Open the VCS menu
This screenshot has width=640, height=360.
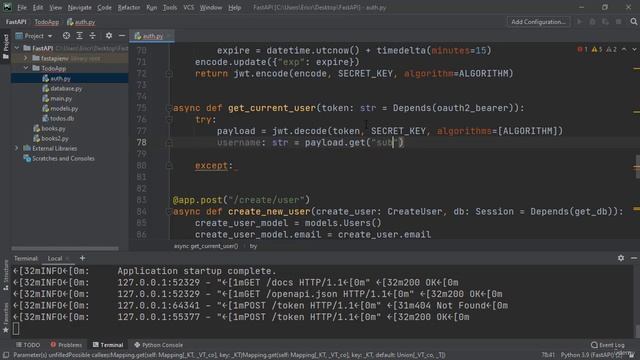coord(189,7)
